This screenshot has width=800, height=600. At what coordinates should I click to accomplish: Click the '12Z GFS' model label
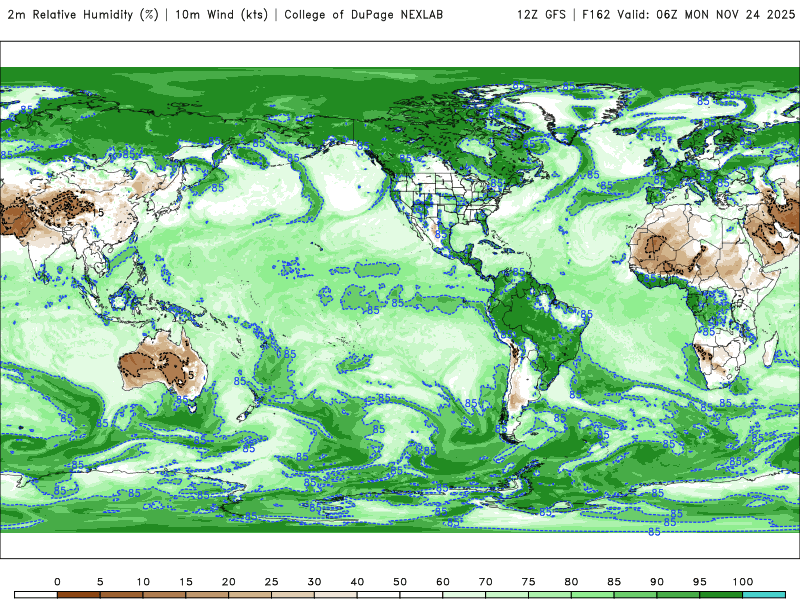point(541,14)
